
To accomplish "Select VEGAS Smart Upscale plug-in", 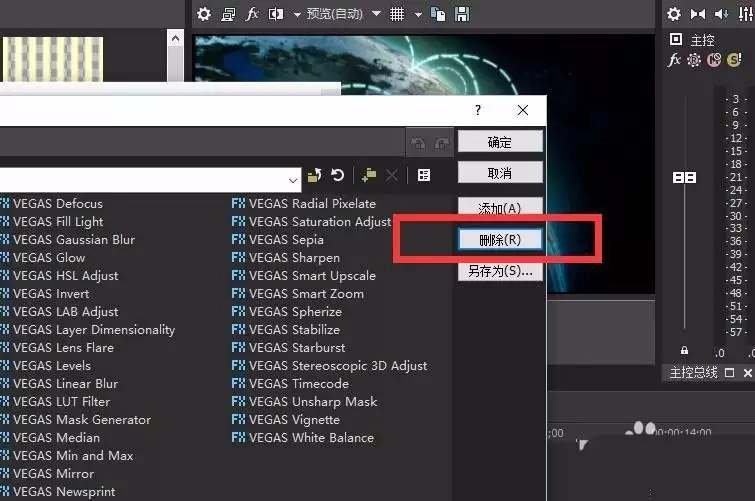I will 303,276.
